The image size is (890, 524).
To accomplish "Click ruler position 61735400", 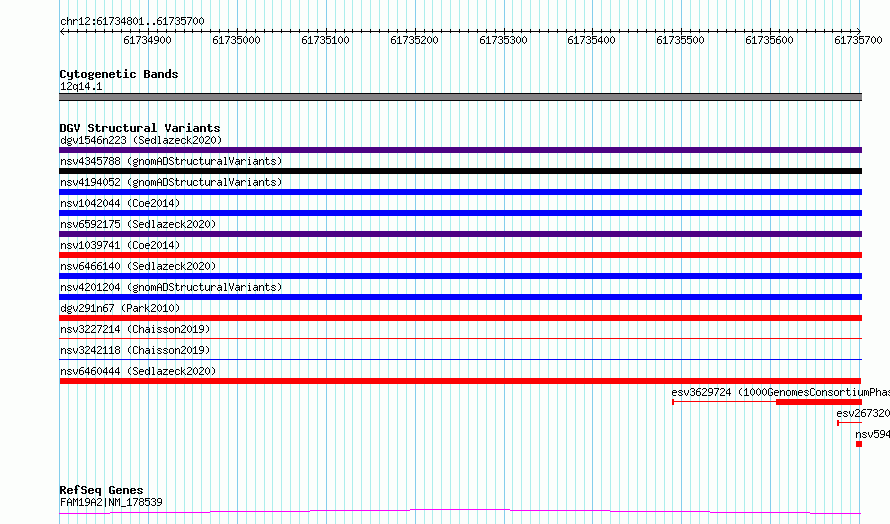I will 591,40.
